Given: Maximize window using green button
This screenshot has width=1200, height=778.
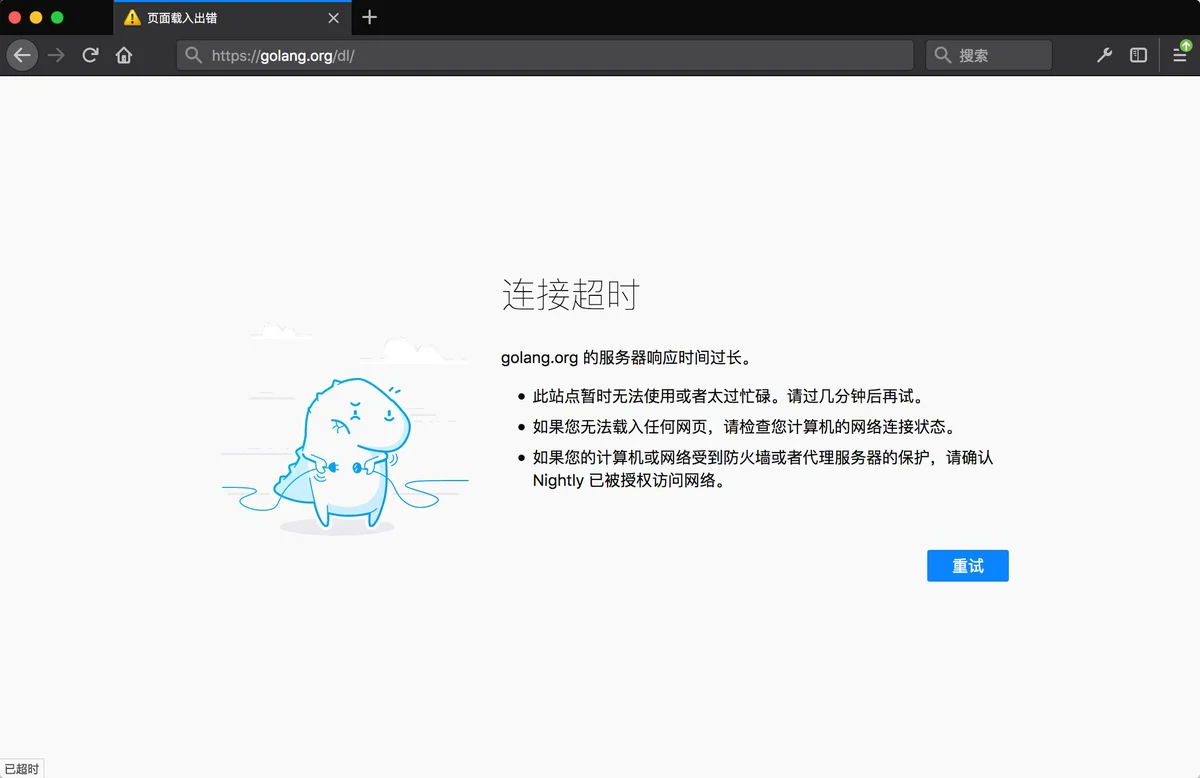Looking at the screenshot, I should 57,17.
